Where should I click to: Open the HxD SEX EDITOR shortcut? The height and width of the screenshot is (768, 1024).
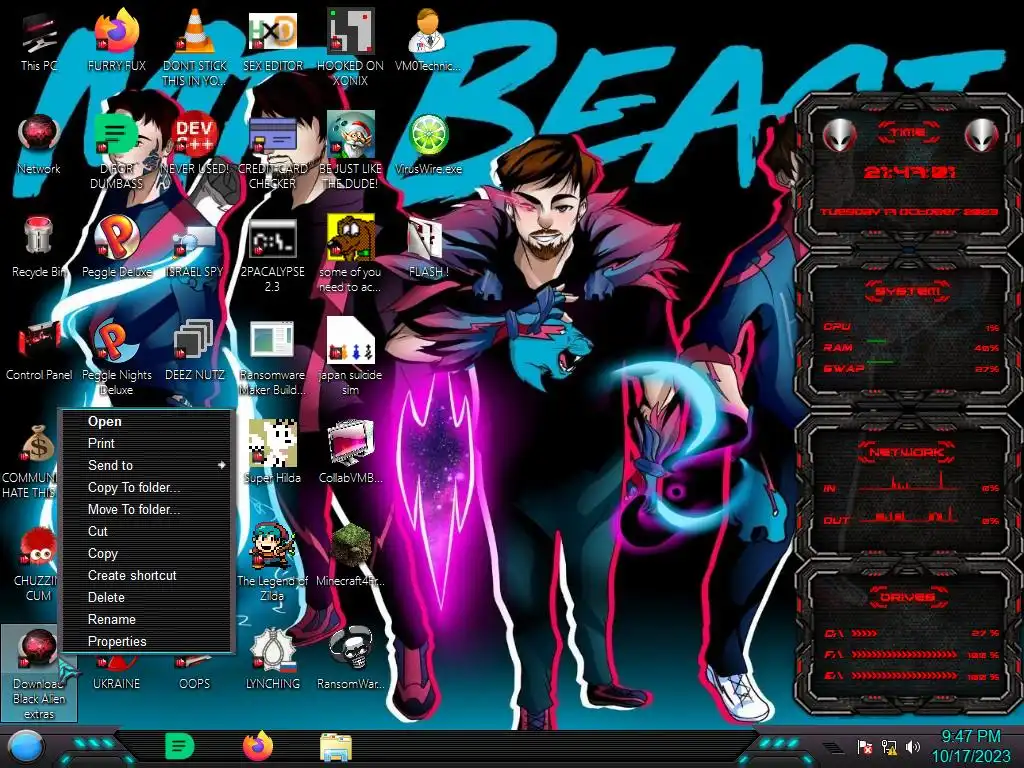272,41
